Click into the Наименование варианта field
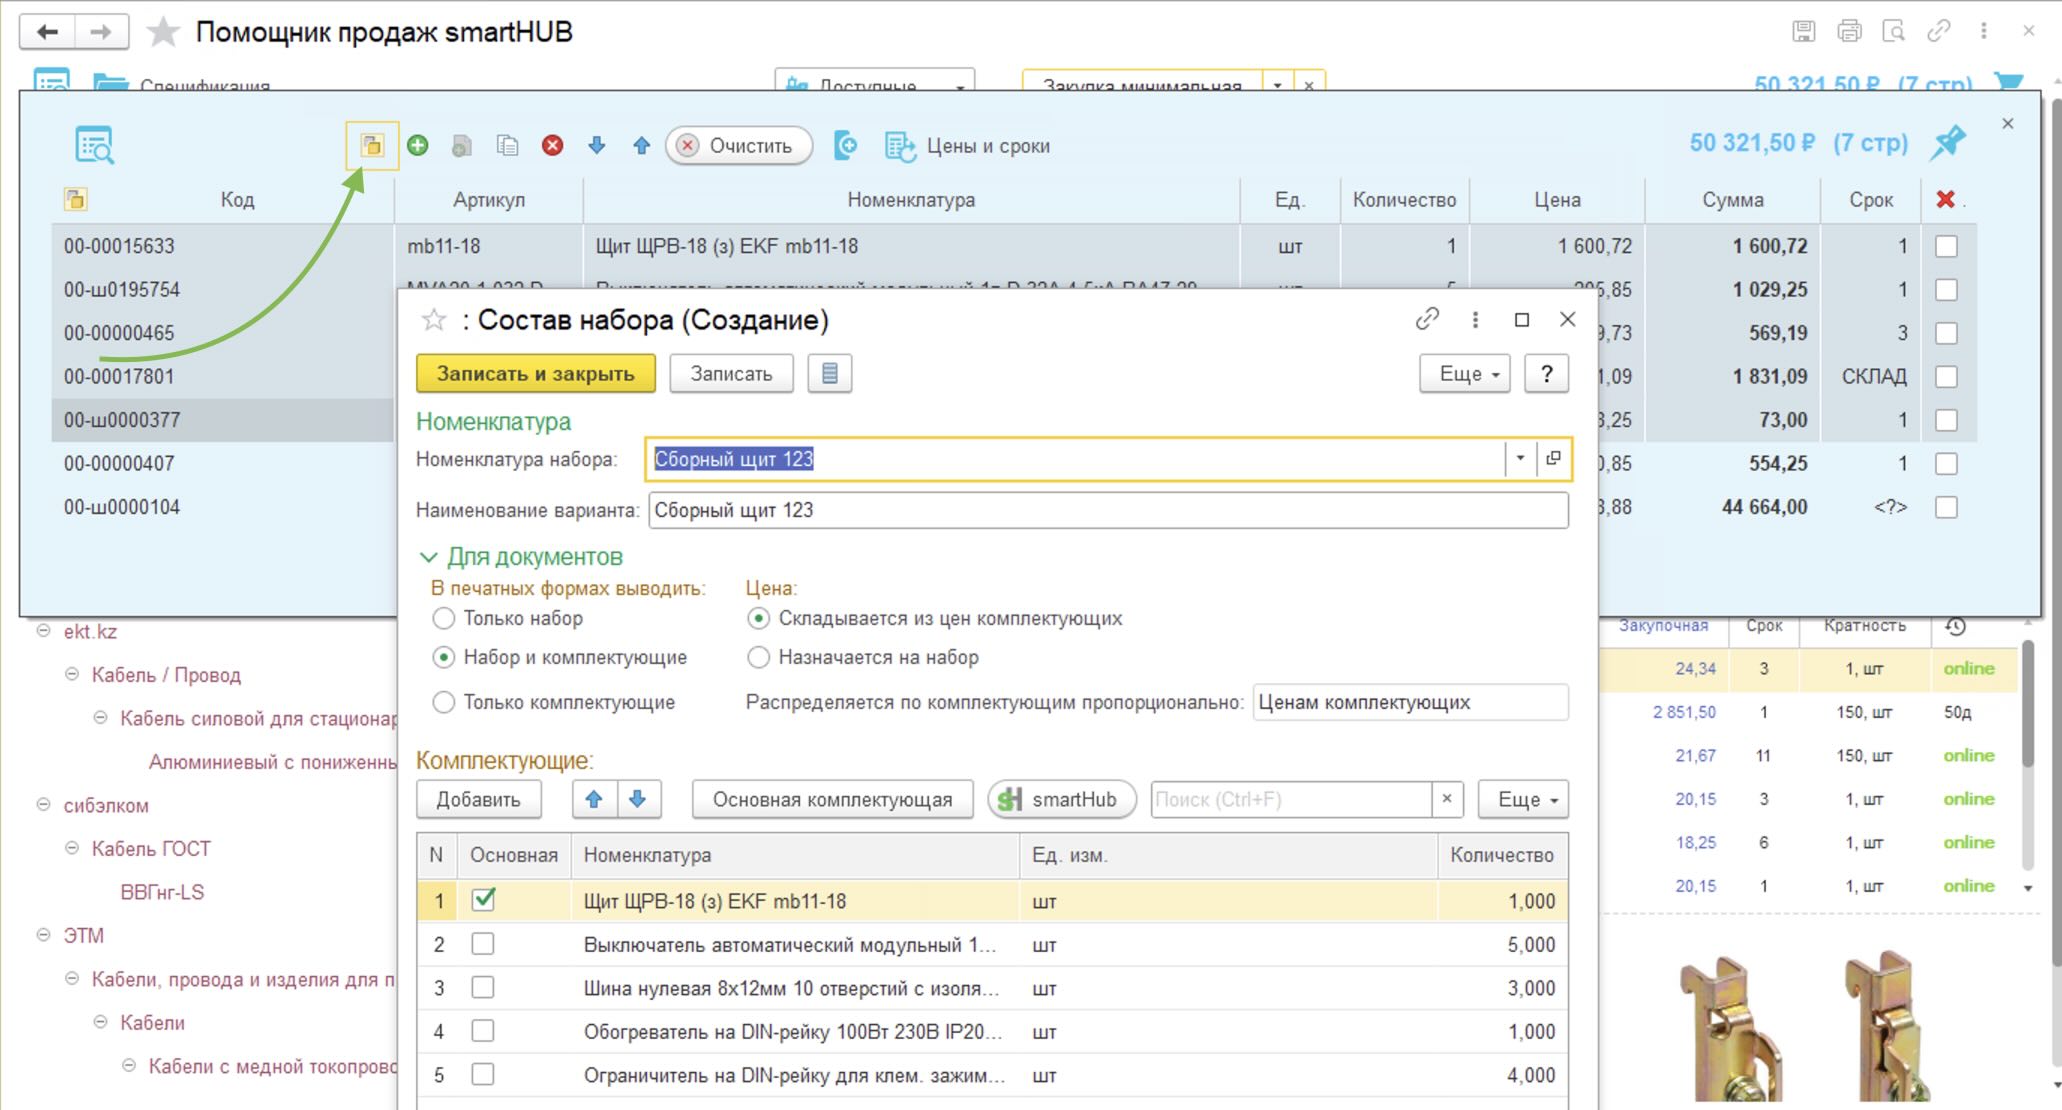 click(1108, 510)
